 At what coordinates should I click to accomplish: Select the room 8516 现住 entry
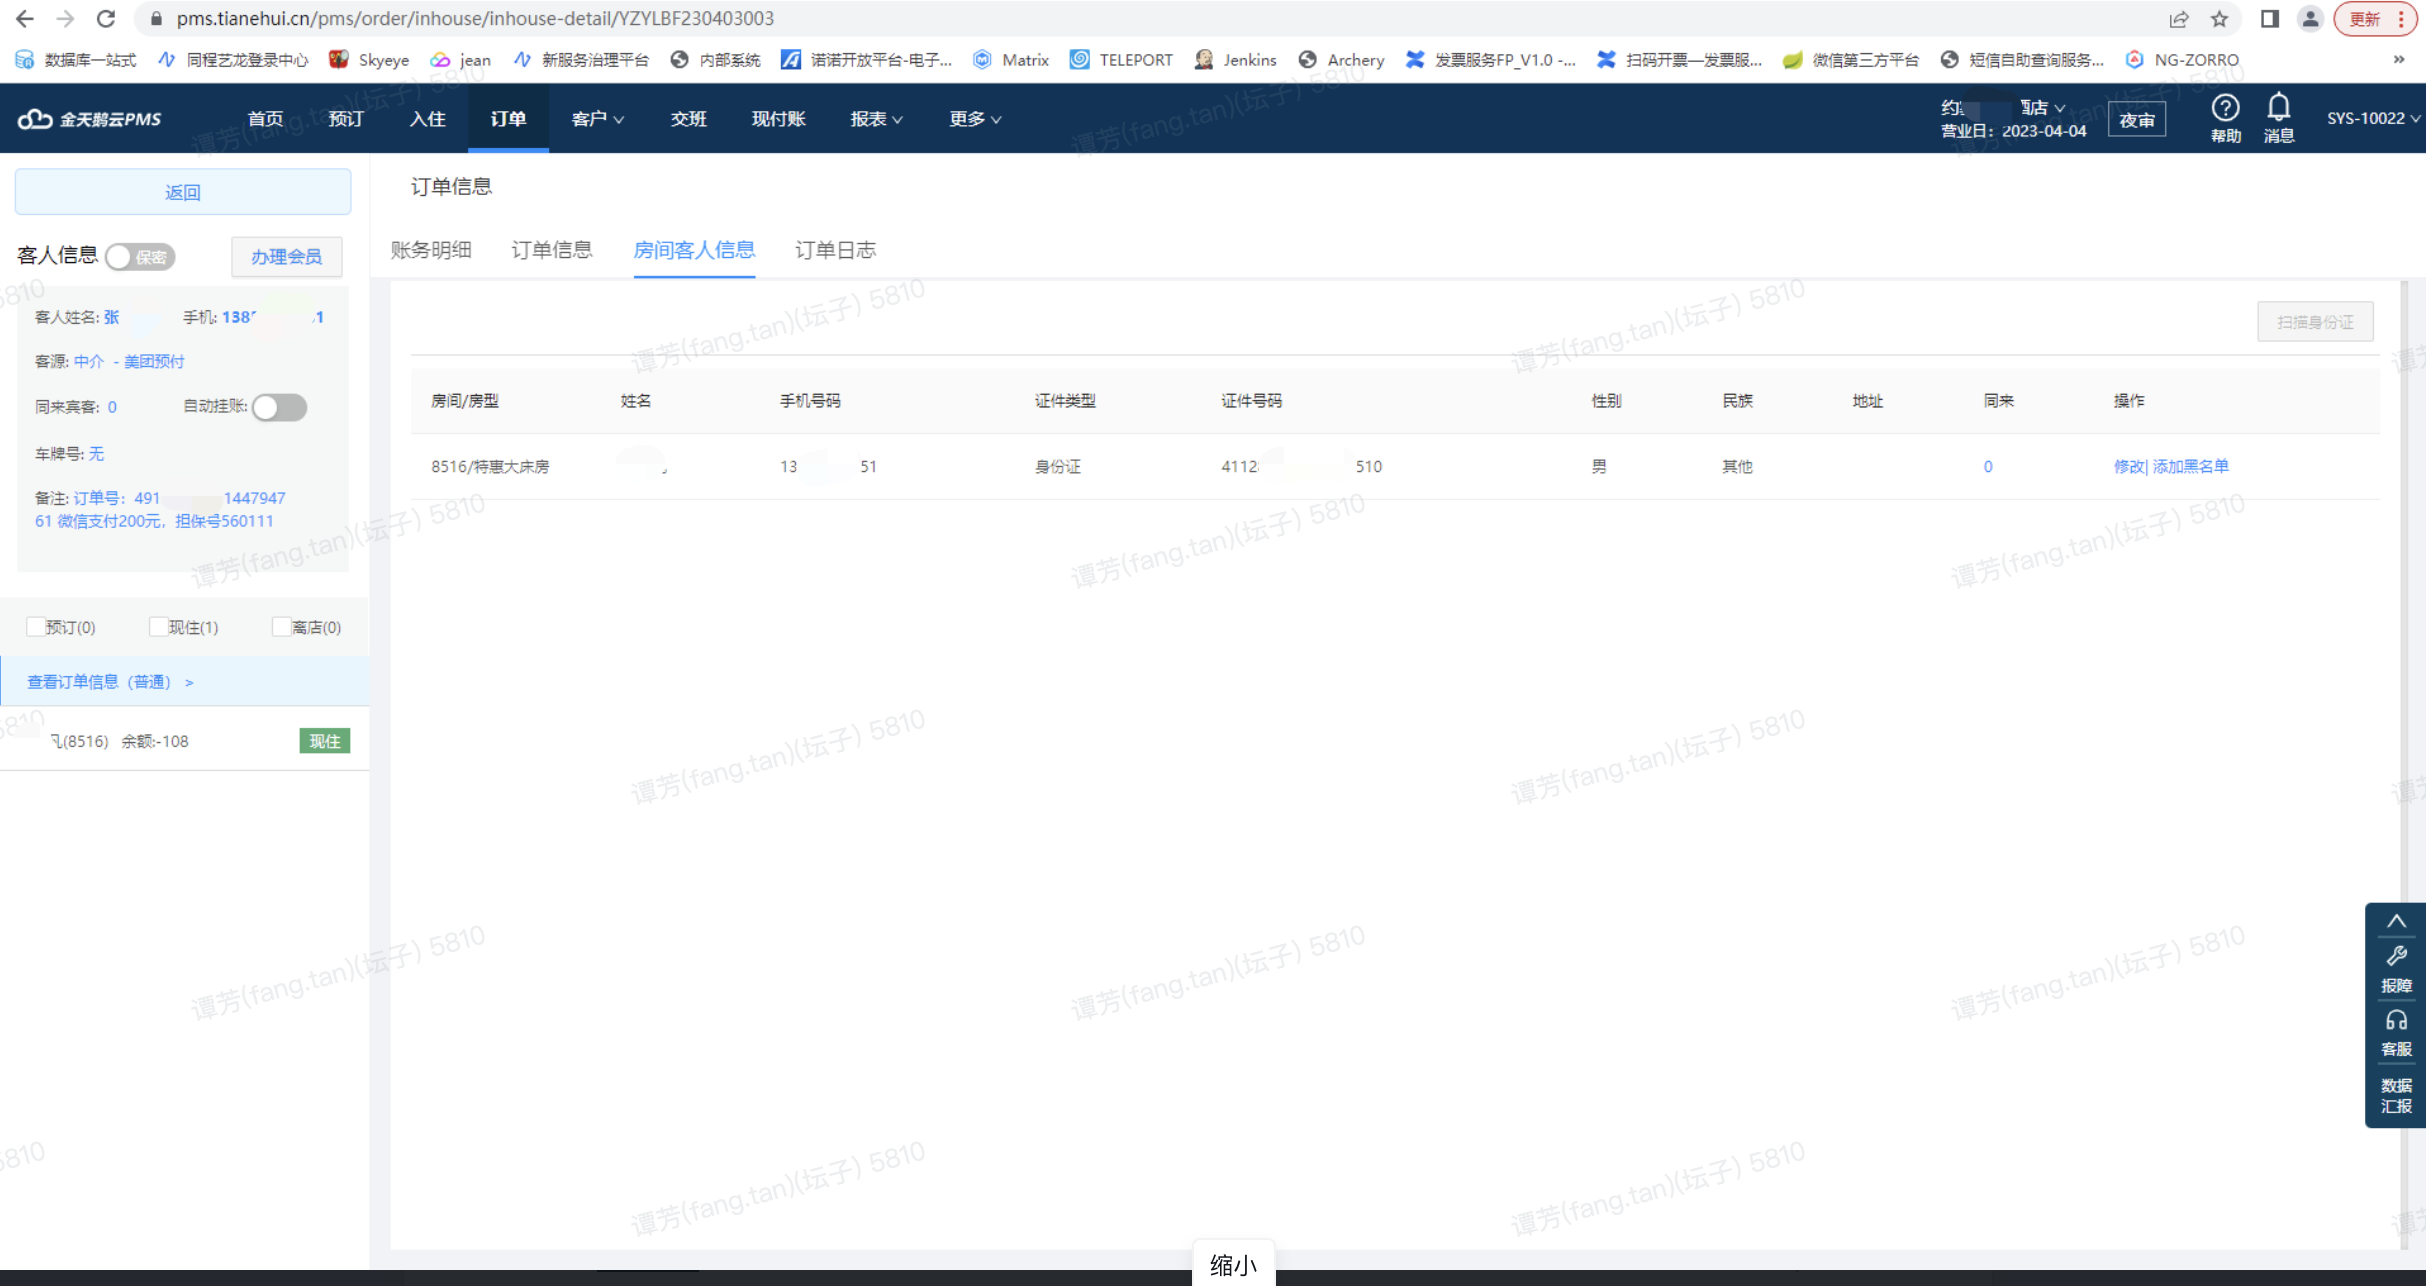pos(184,741)
